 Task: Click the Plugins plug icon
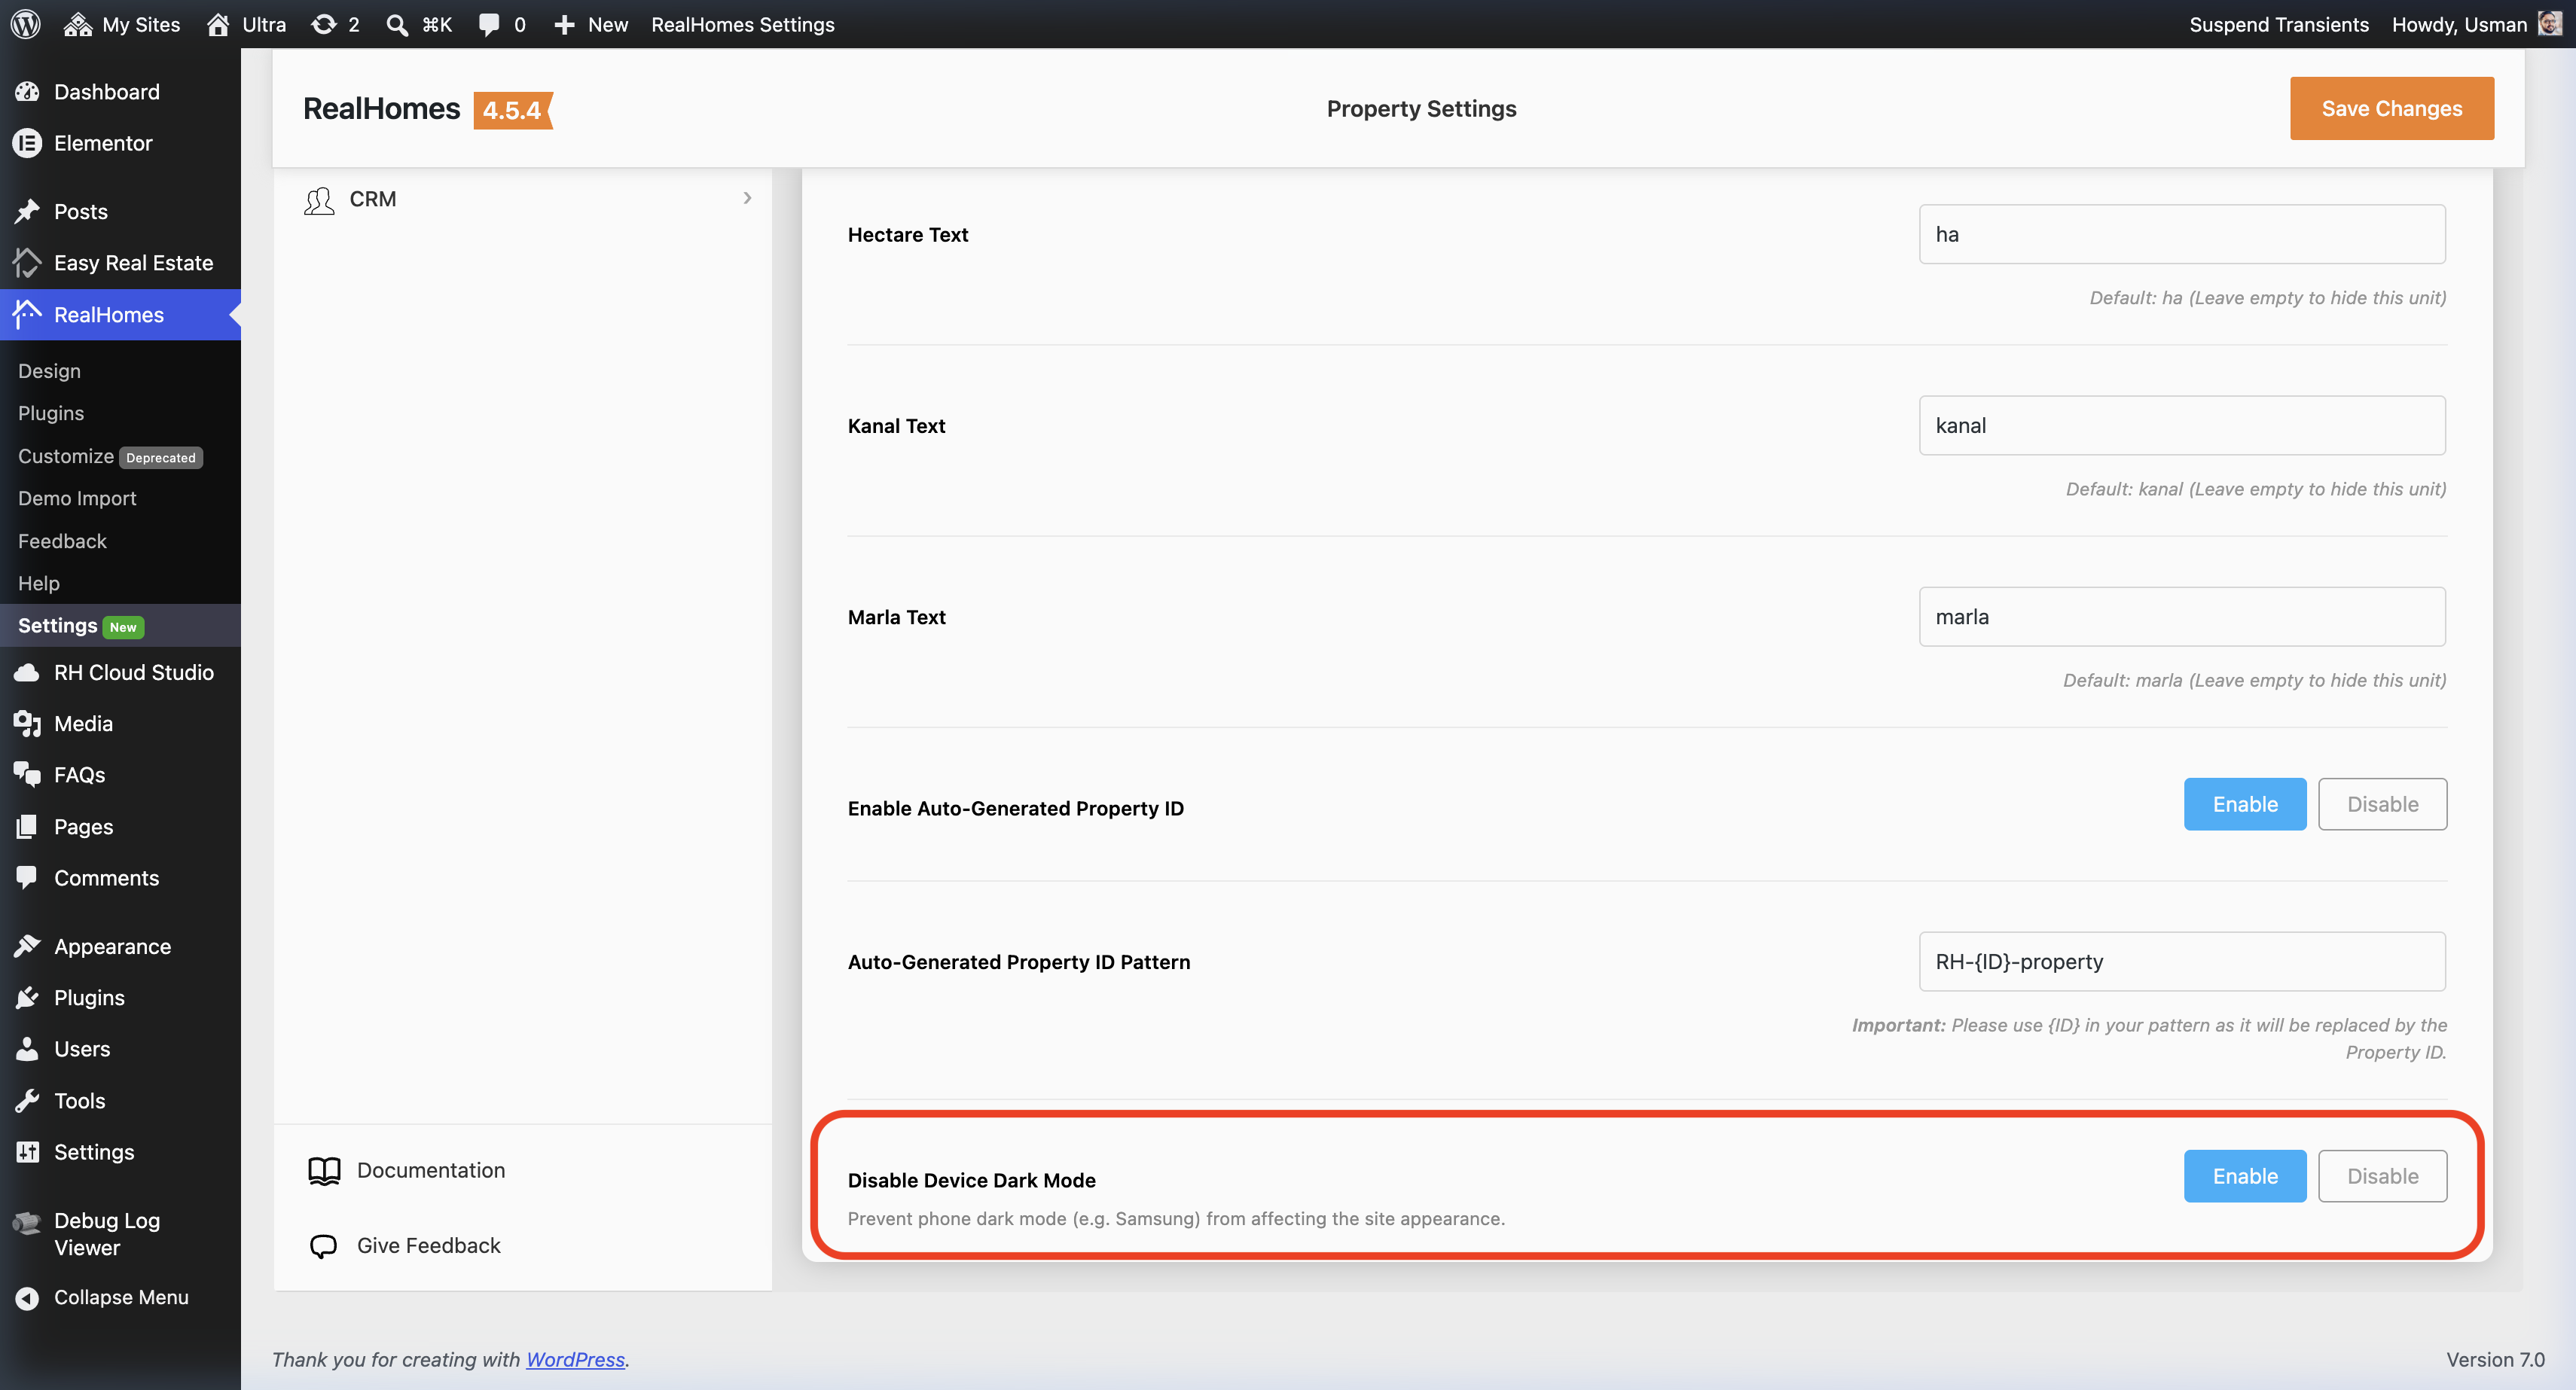click(x=27, y=997)
